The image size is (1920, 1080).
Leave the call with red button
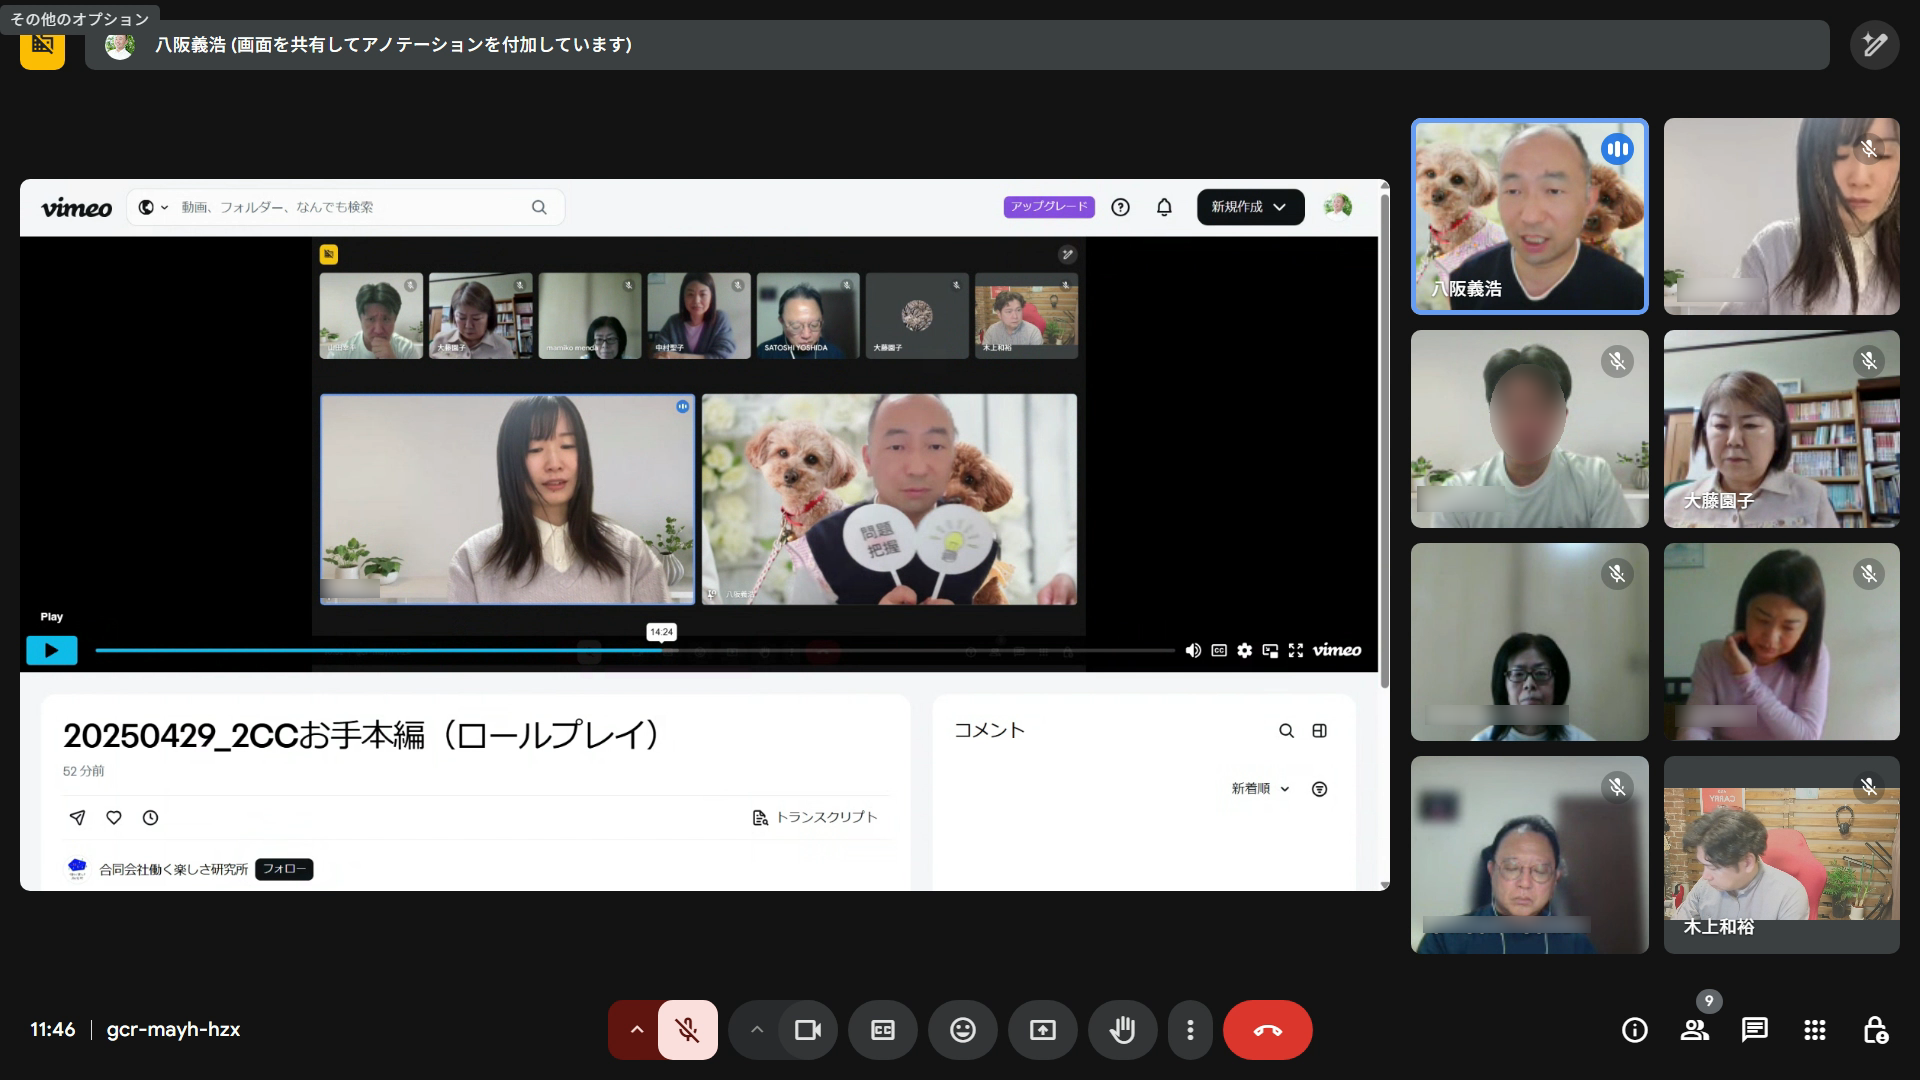point(1267,1030)
